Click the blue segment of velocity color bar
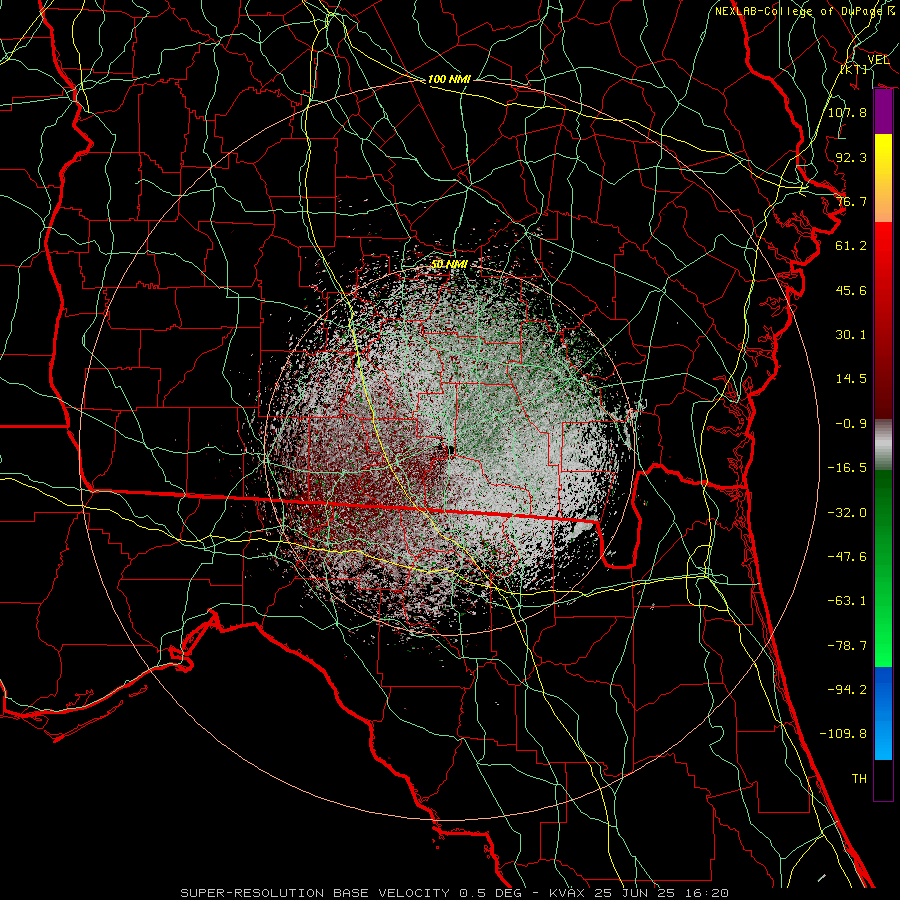The image size is (900, 900). pyautogui.click(x=883, y=713)
